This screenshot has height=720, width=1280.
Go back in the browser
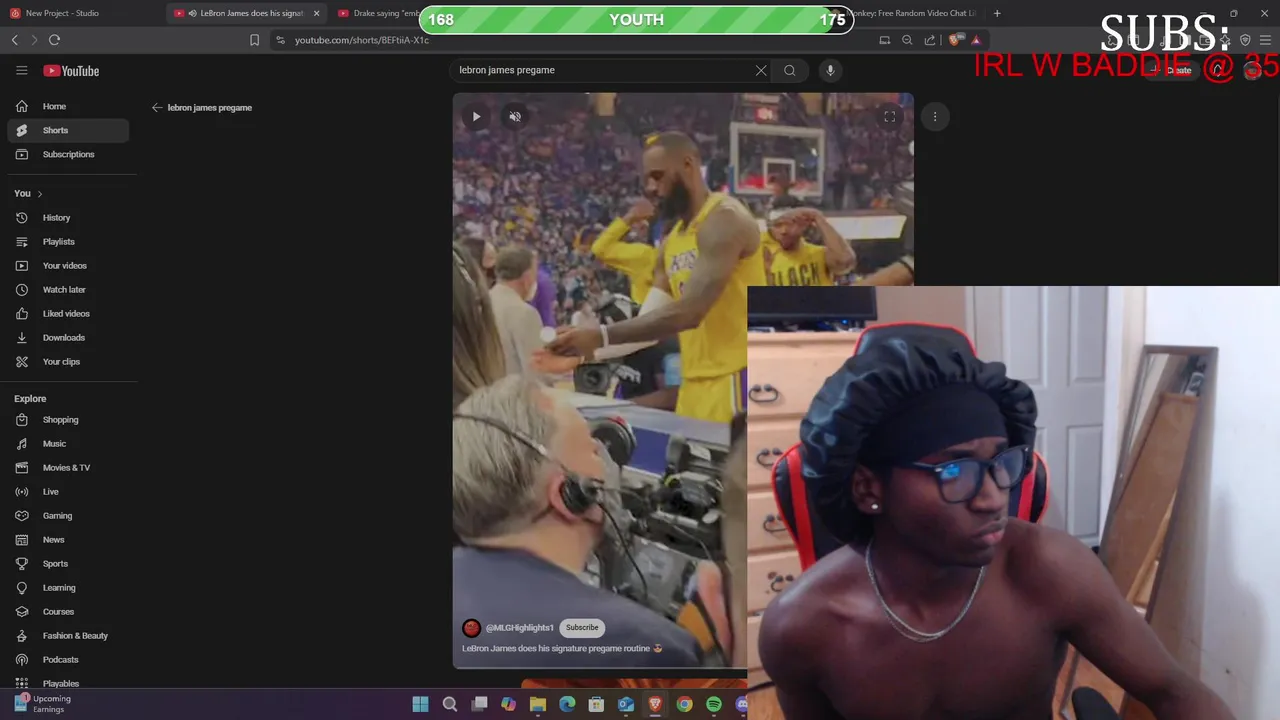coord(14,40)
